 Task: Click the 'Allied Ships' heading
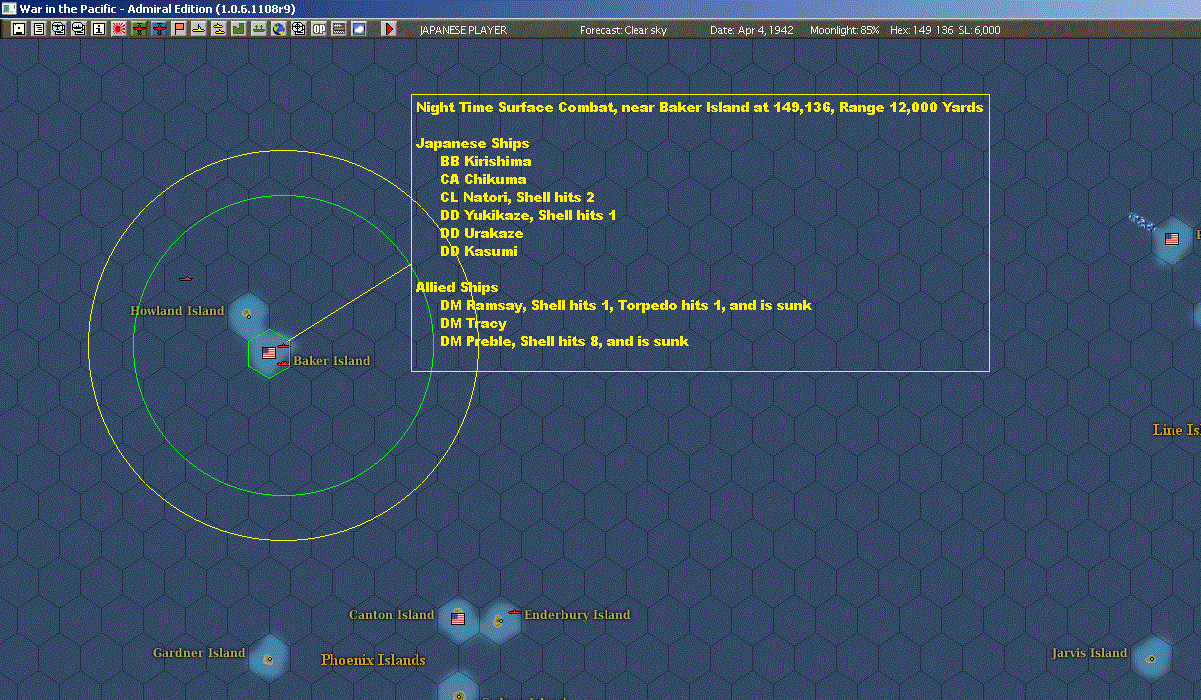tap(457, 287)
